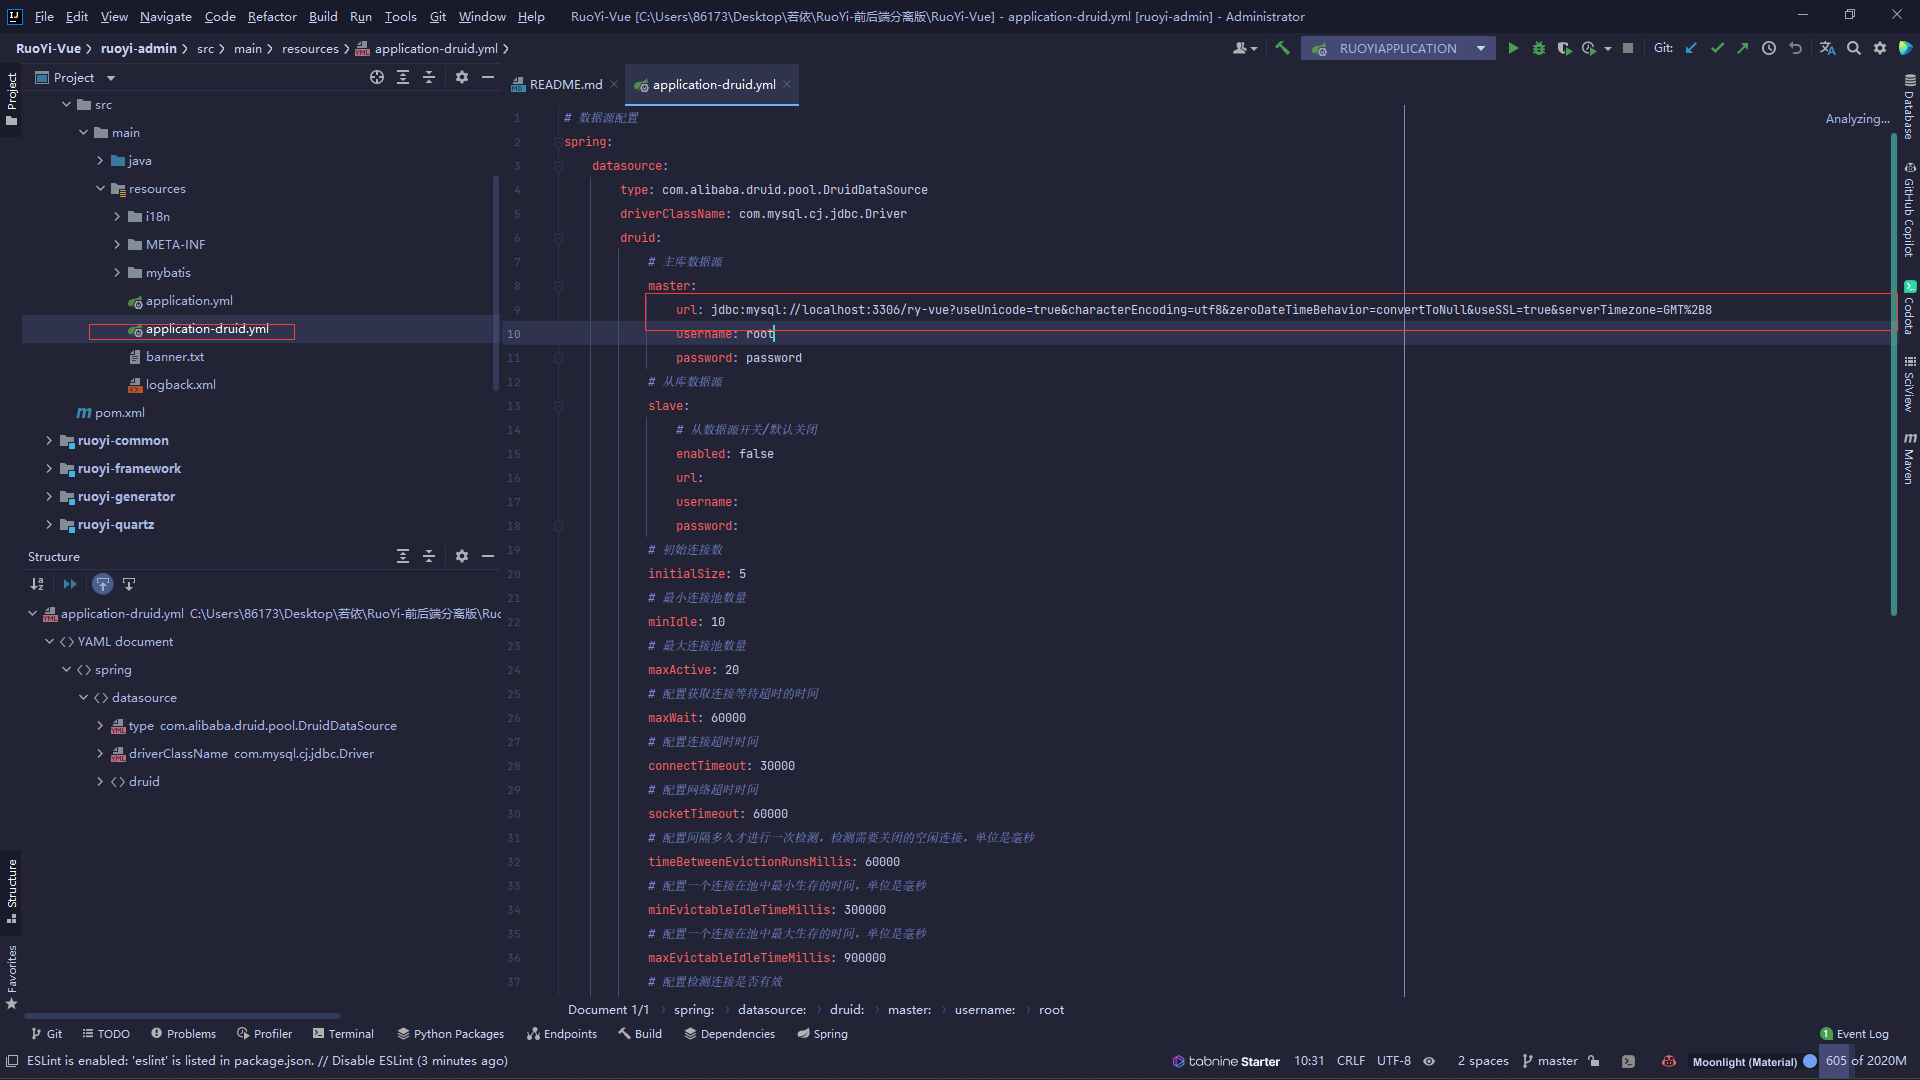Screen dimensions: 1920x1080
Task: Rollback changes with the undo arrow icon
Action: (x=1795, y=48)
